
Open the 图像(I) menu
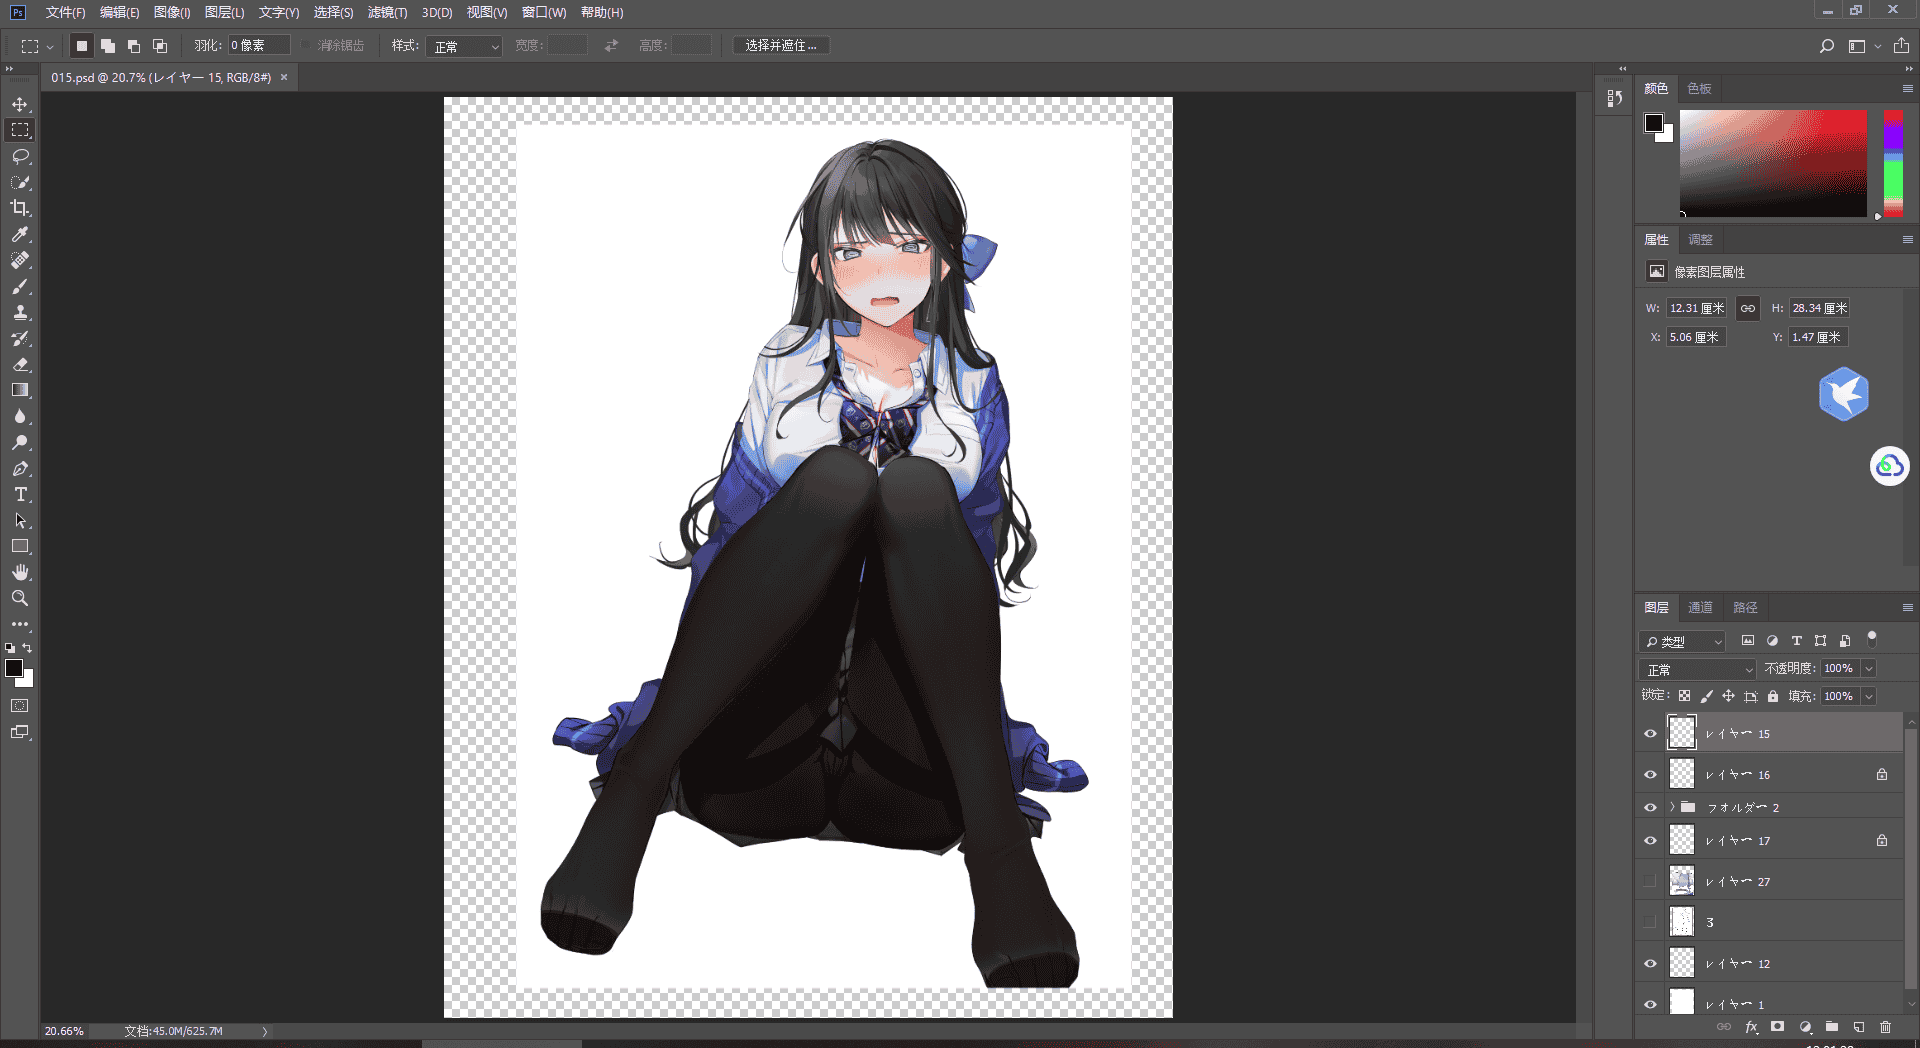tap(172, 12)
